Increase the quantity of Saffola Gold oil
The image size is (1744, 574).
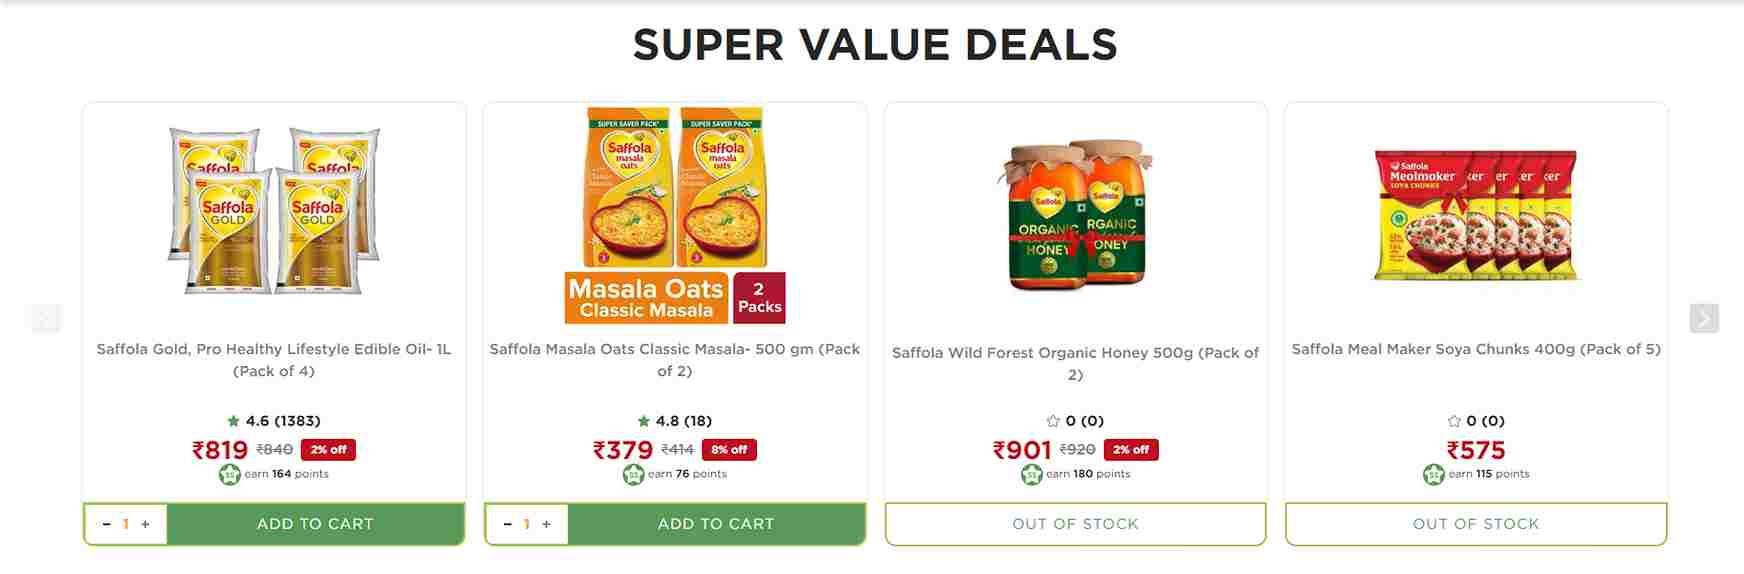pos(145,524)
